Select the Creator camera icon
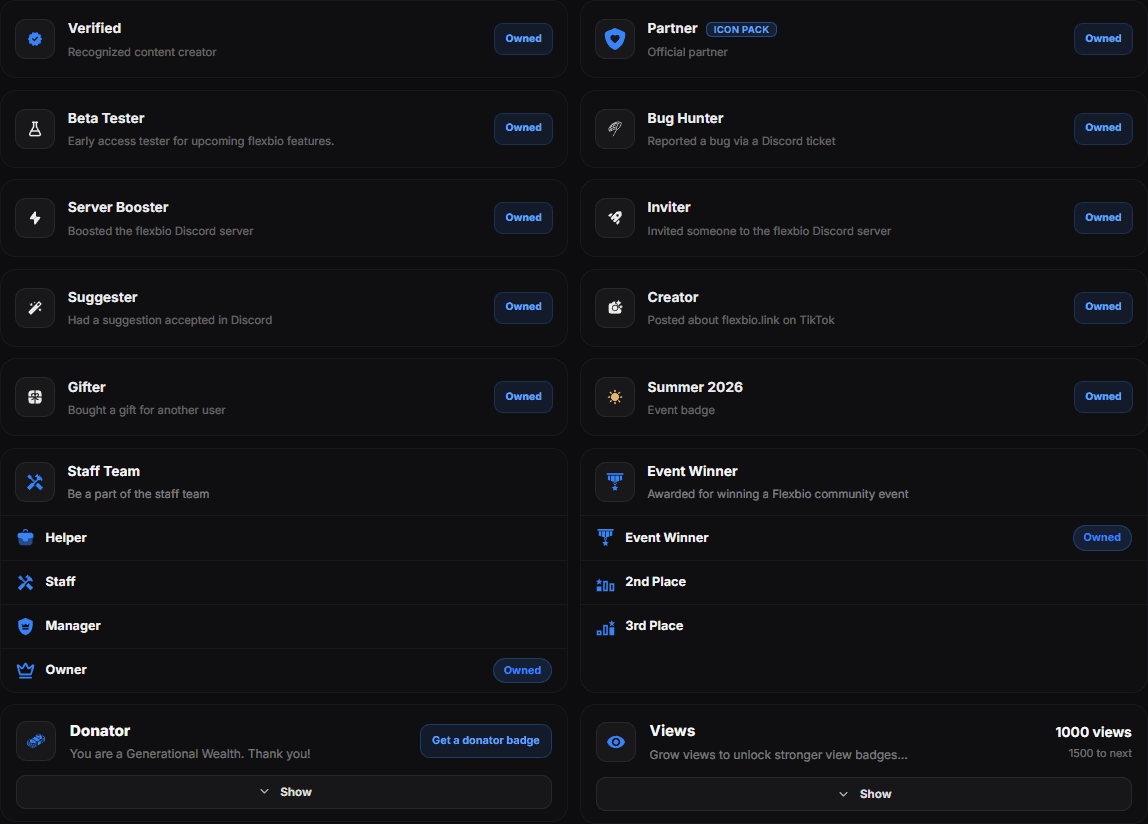1148x824 pixels. 615,308
